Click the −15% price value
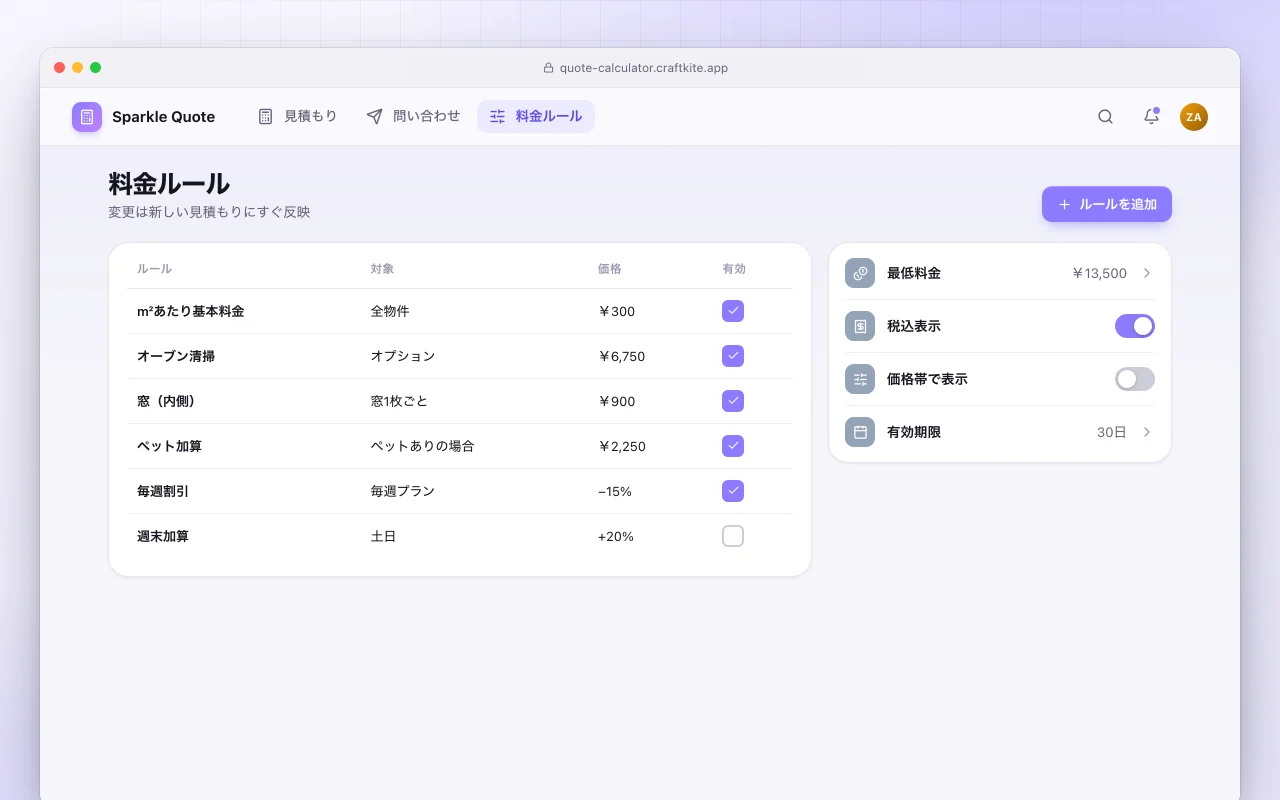1280x800 pixels. click(x=615, y=491)
